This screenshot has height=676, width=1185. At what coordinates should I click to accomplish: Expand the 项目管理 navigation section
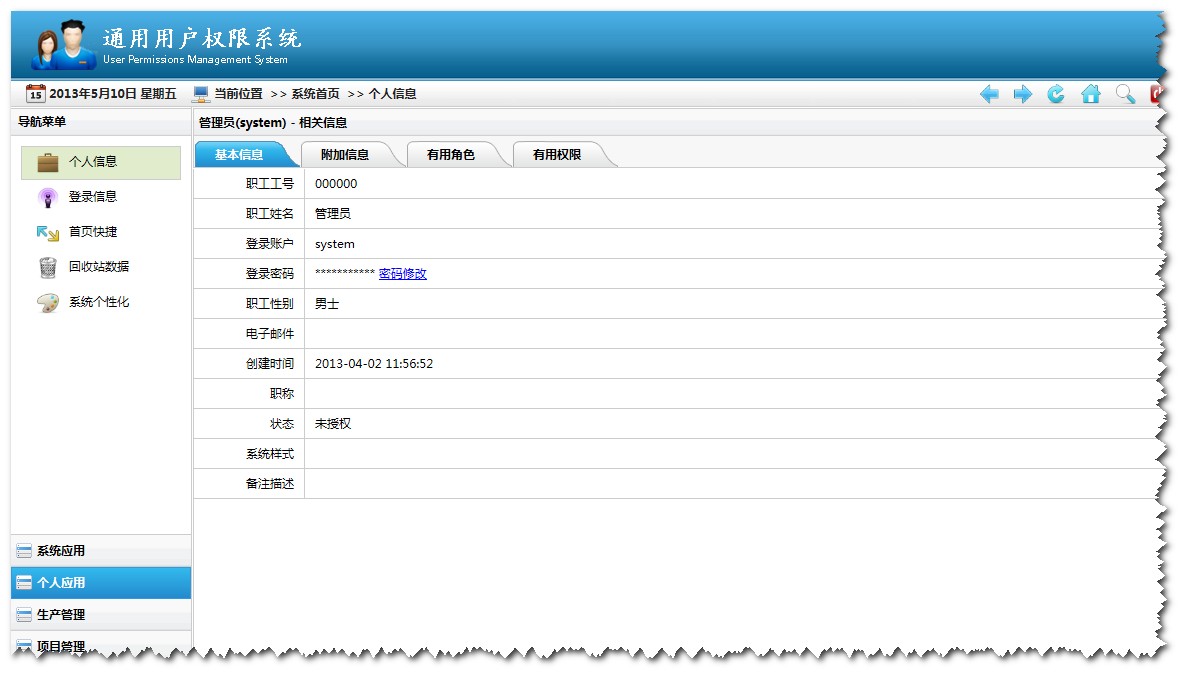60,645
